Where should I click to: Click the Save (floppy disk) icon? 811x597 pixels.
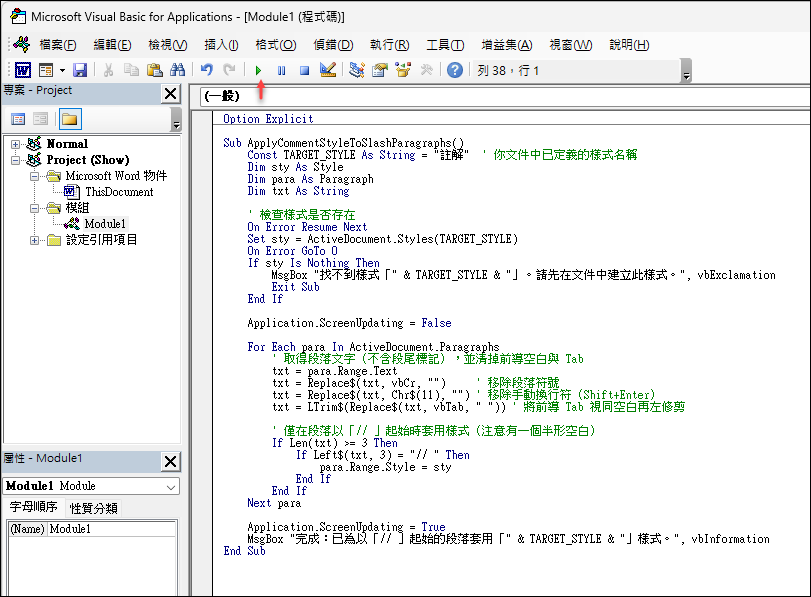[x=80, y=70]
